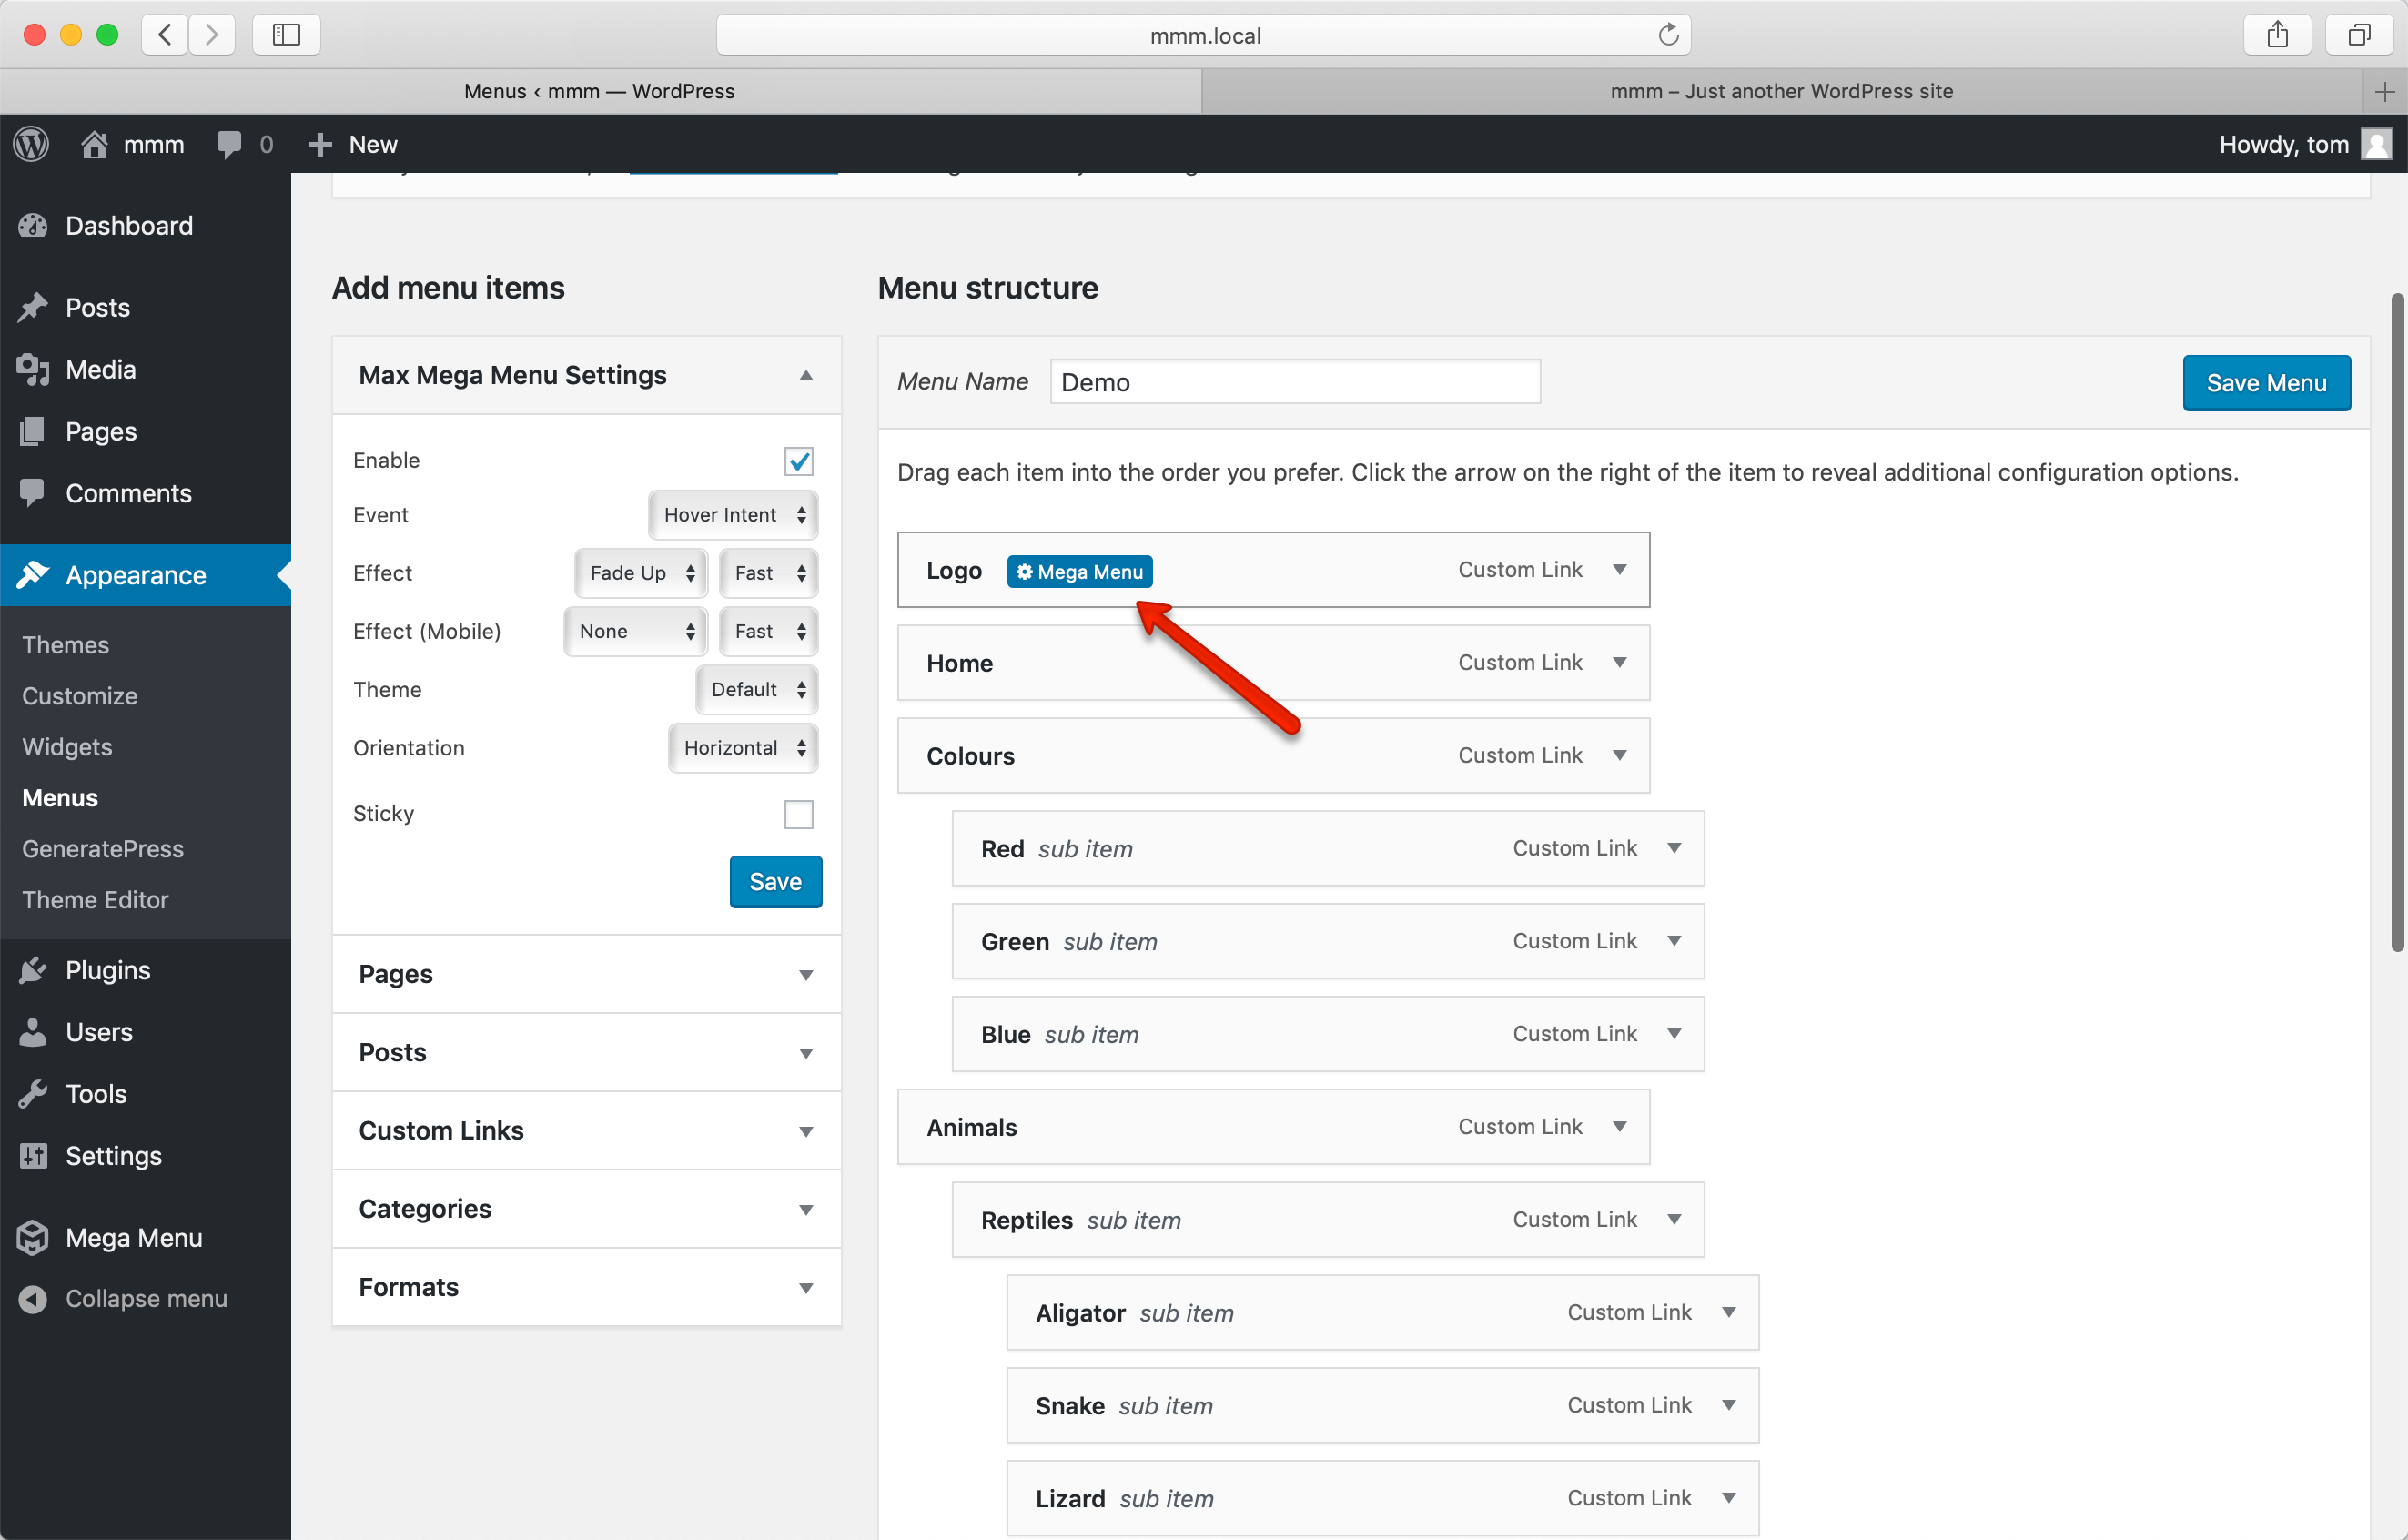Click the Plugins icon in sidebar
The height and width of the screenshot is (1540, 2408).
click(x=33, y=970)
